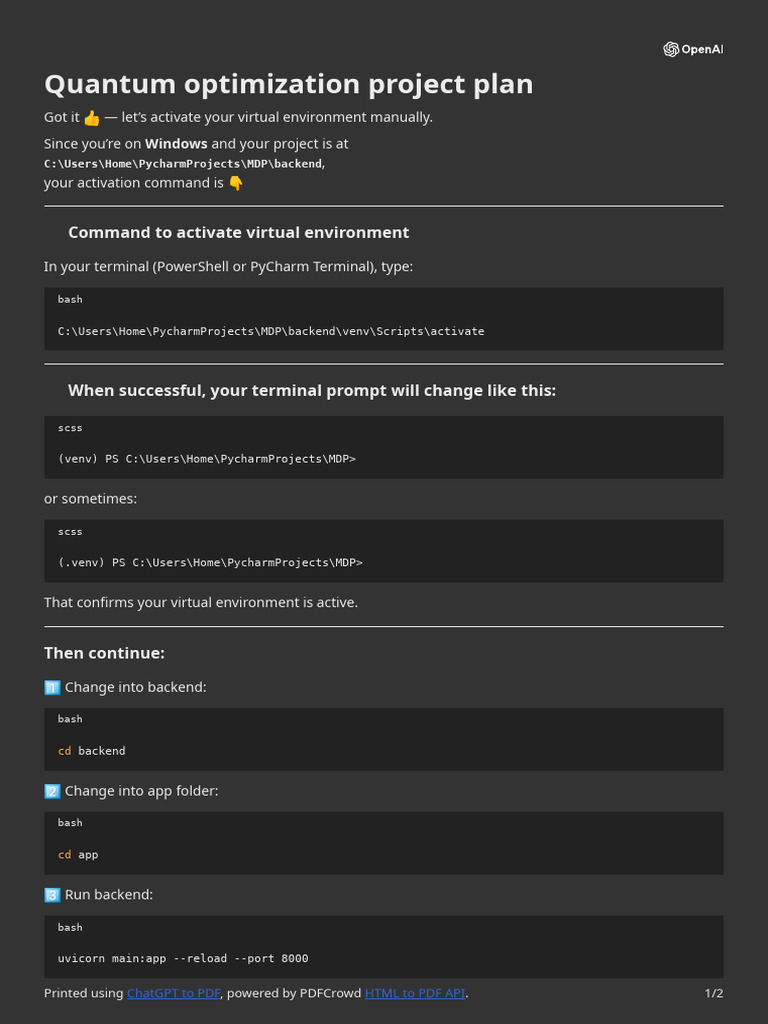Click the 'Then continue:' heading
The height and width of the screenshot is (1024, 768).
104,653
